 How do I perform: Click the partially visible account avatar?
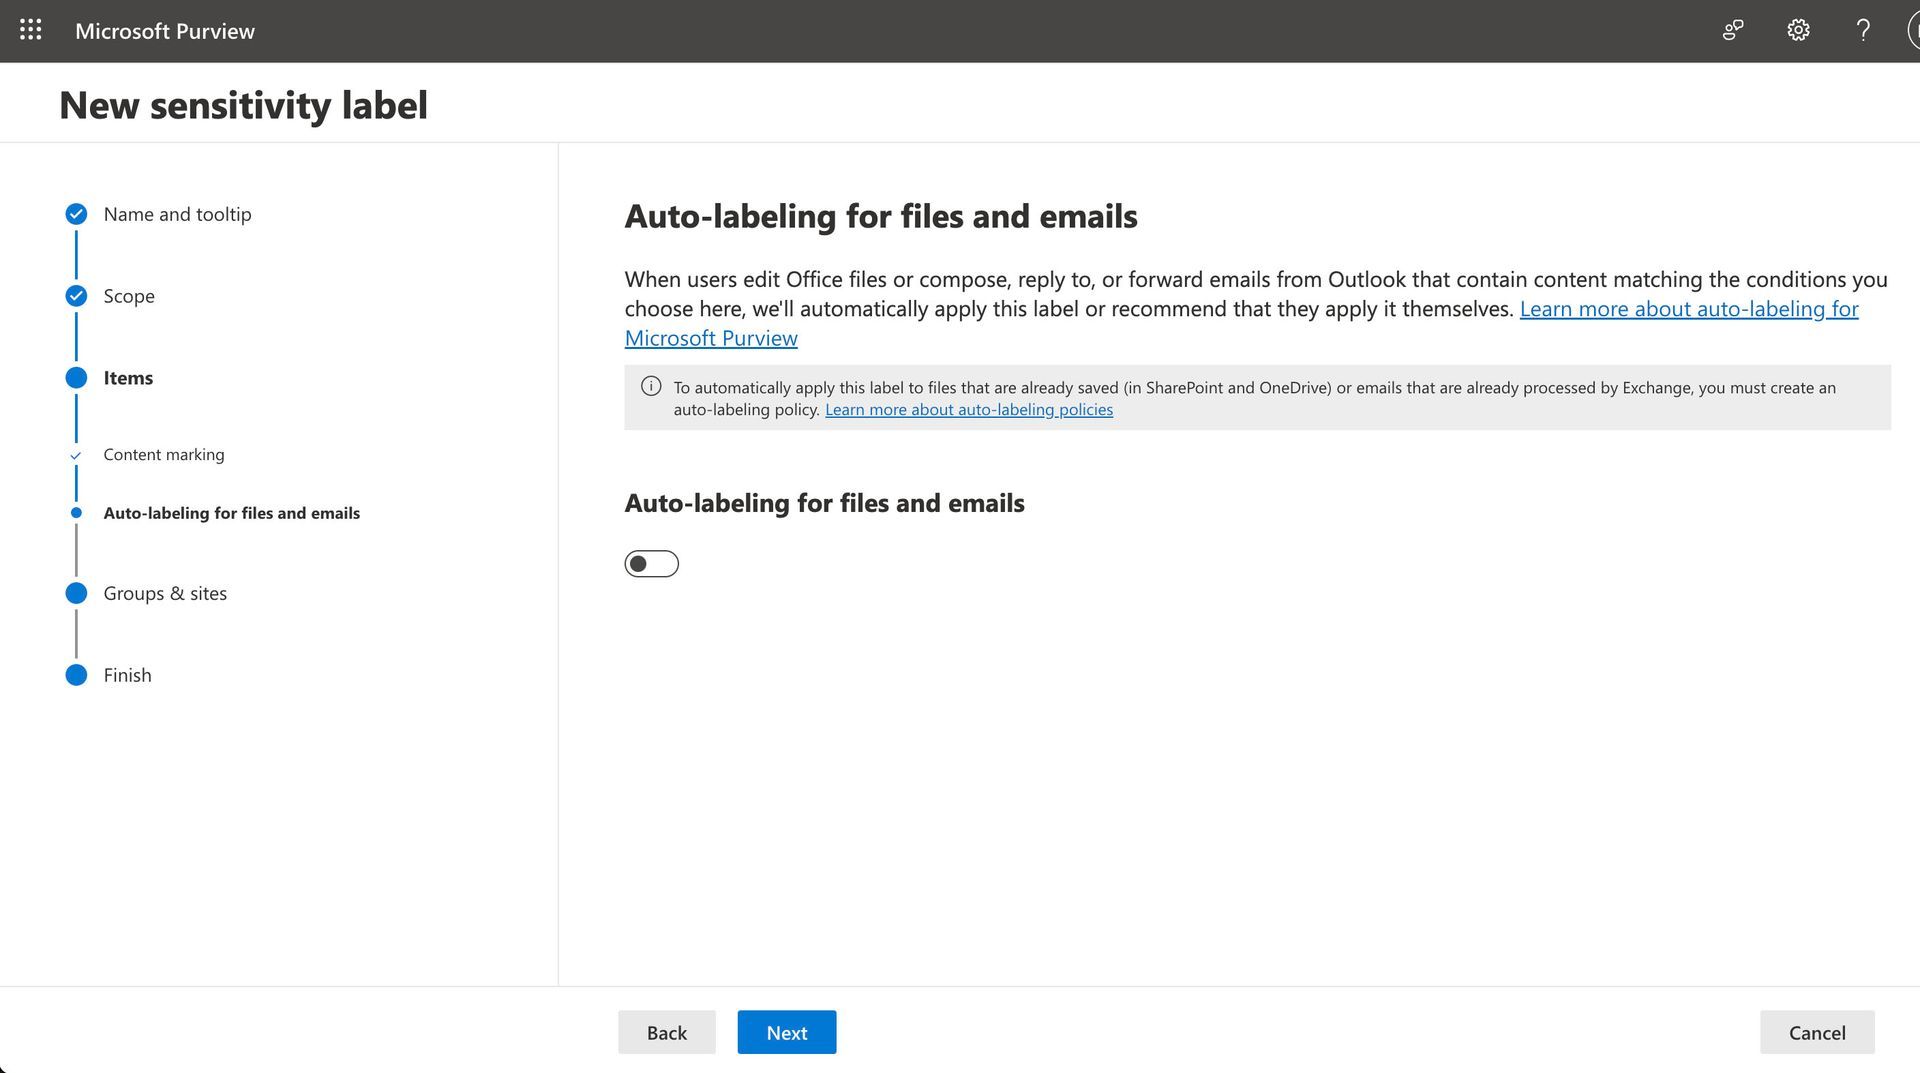[1914, 30]
